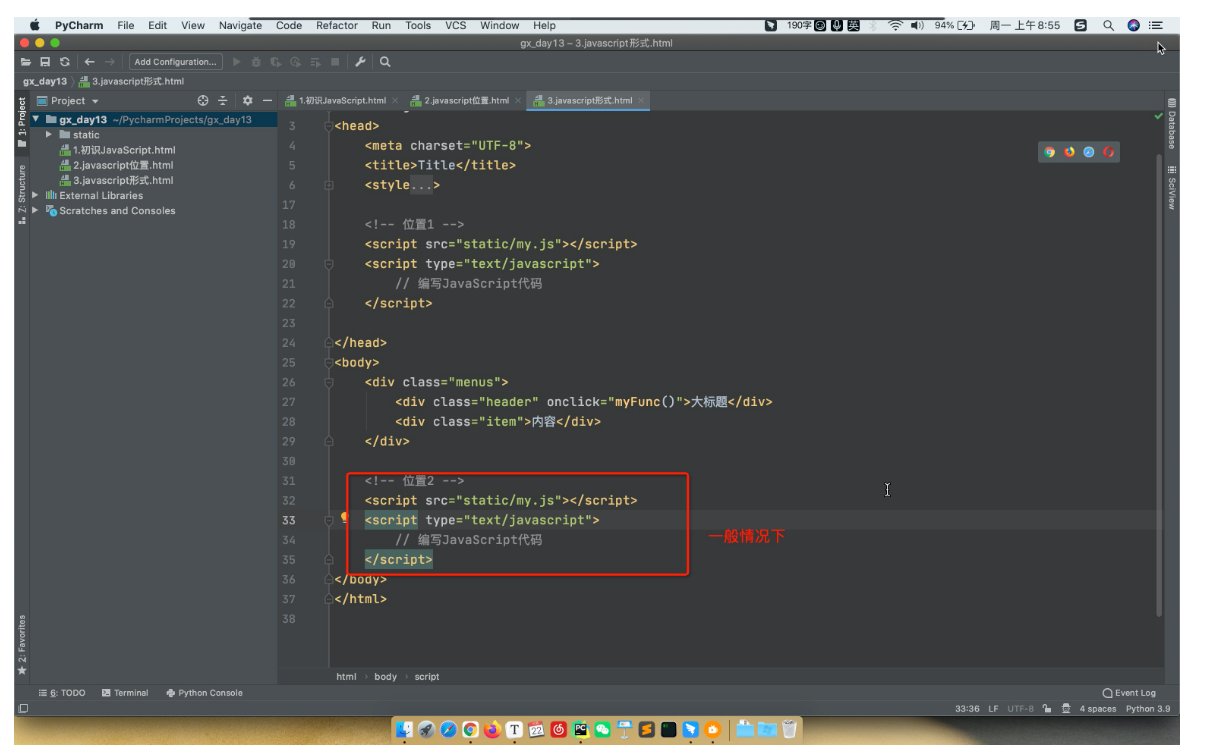
Task: Close the 3.javascript形式.html tab
Action: pyautogui.click(x=642, y=101)
